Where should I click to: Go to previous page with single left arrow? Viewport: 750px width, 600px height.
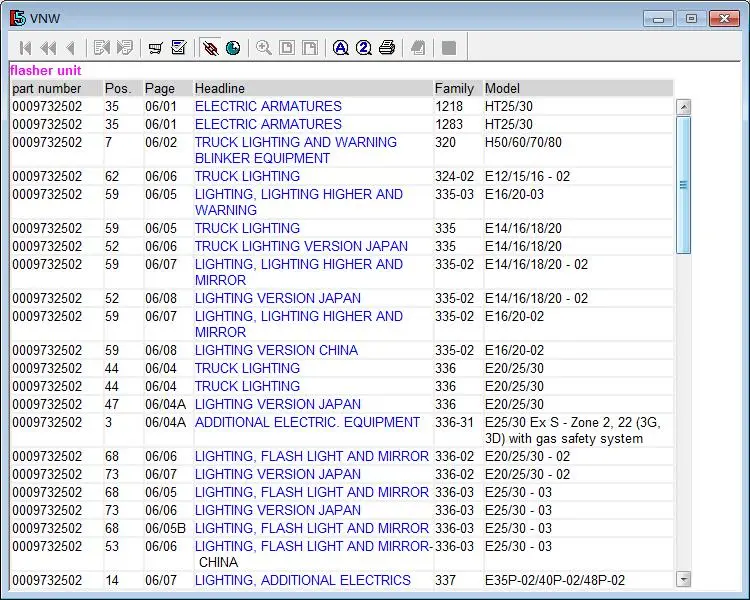point(71,48)
